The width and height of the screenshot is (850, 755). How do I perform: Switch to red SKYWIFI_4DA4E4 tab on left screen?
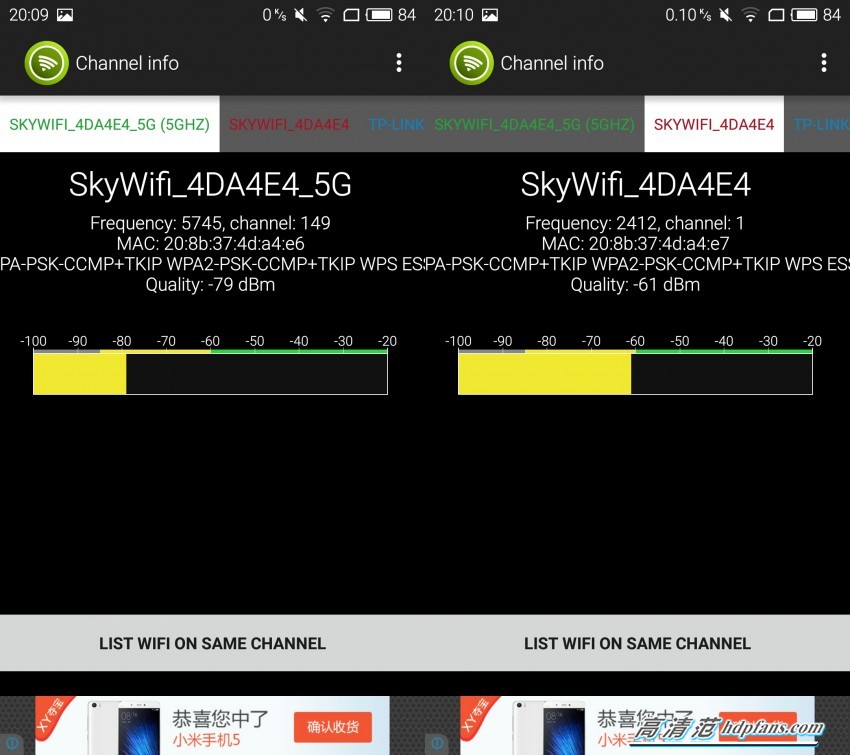click(x=289, y=125)
